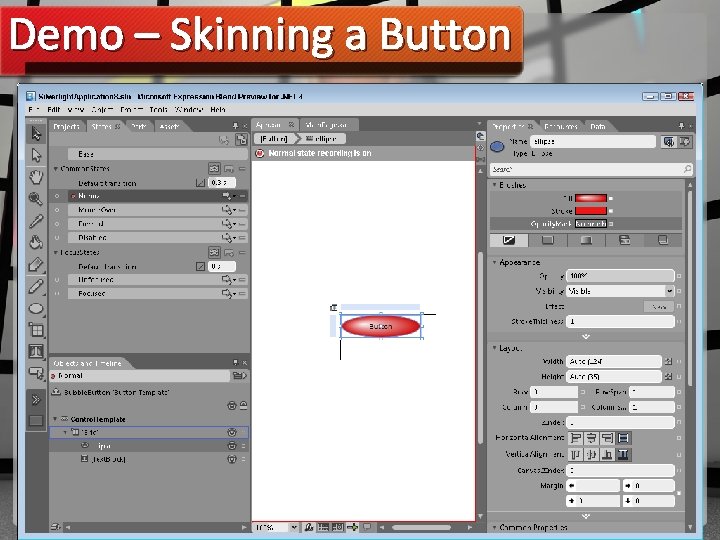Open the Help menu
This screenshot has width=720, height=540.
218,109
